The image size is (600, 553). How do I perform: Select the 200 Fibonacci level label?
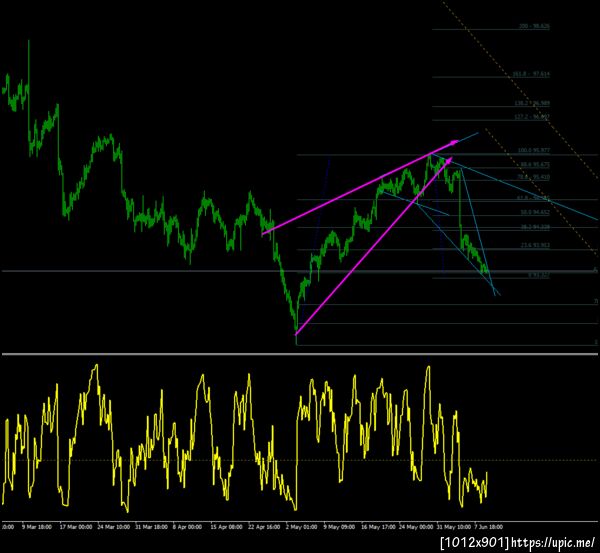point(534,26)
